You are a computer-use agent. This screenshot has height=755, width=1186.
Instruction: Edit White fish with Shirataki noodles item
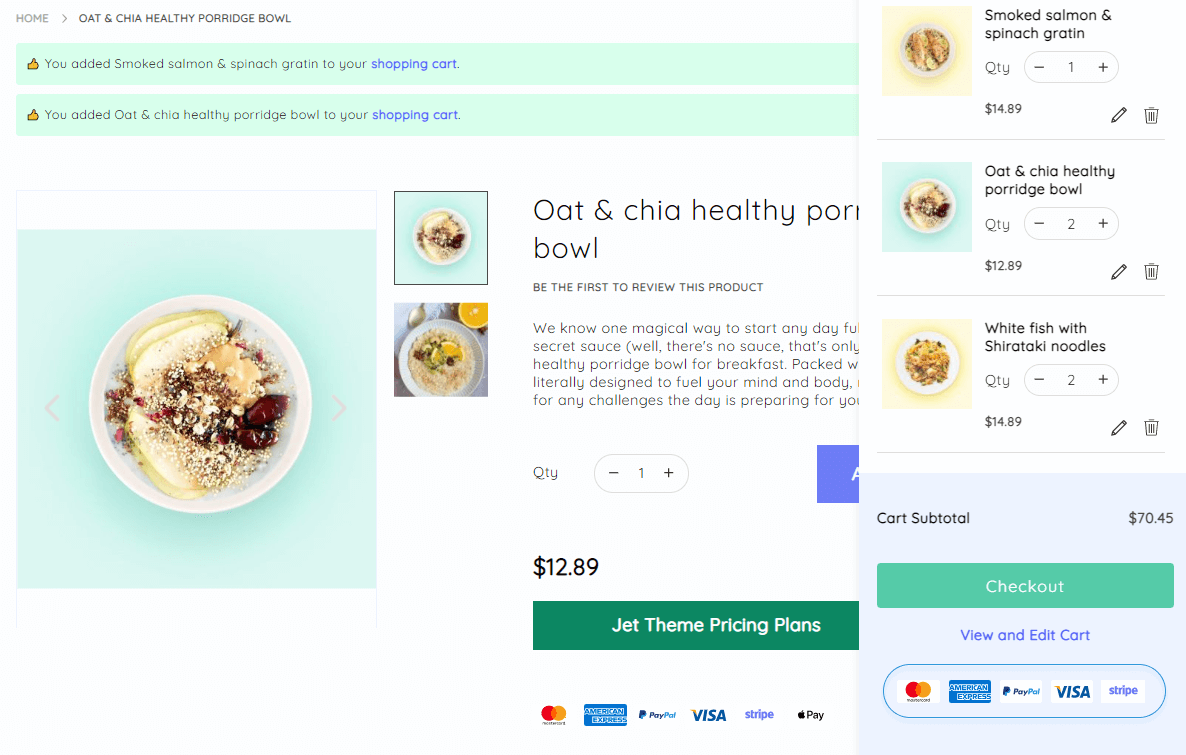pyautogui.click(x=1119, y=428)
